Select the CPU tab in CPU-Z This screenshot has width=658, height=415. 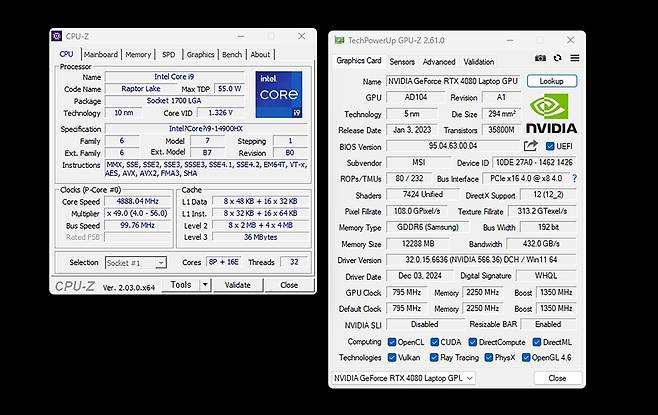point(66,54)
